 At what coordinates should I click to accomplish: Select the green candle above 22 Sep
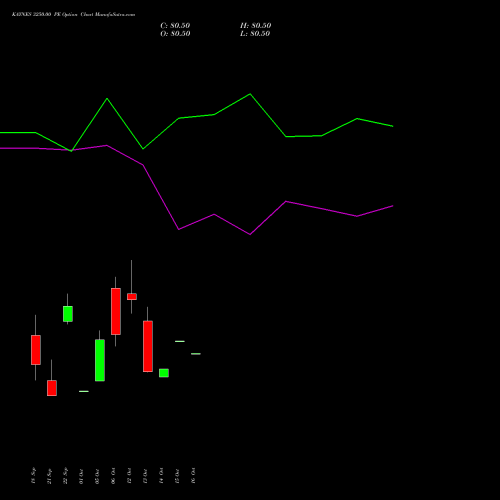click(68, 314)
